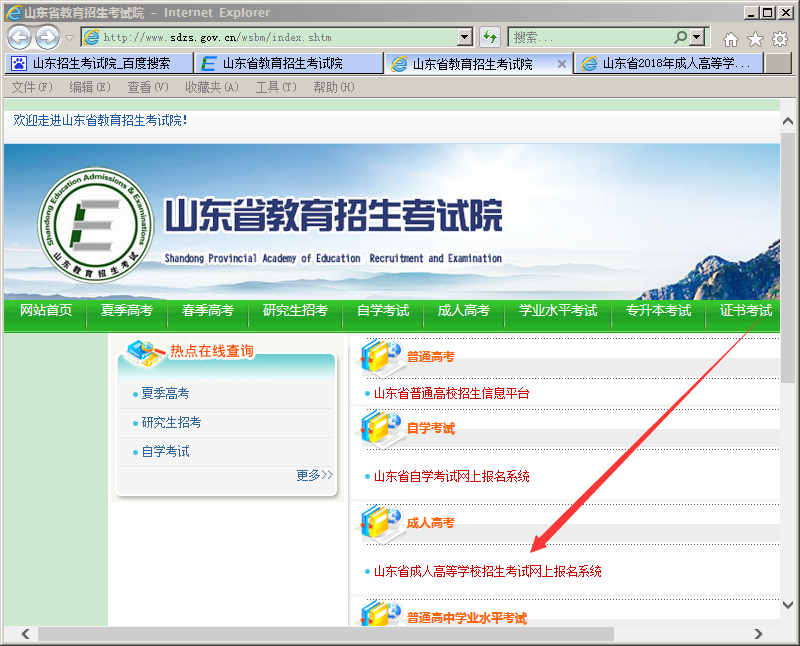Switch to tab 山东招生考试院_百度搜索
800x646 pixels.
[99, 63]
